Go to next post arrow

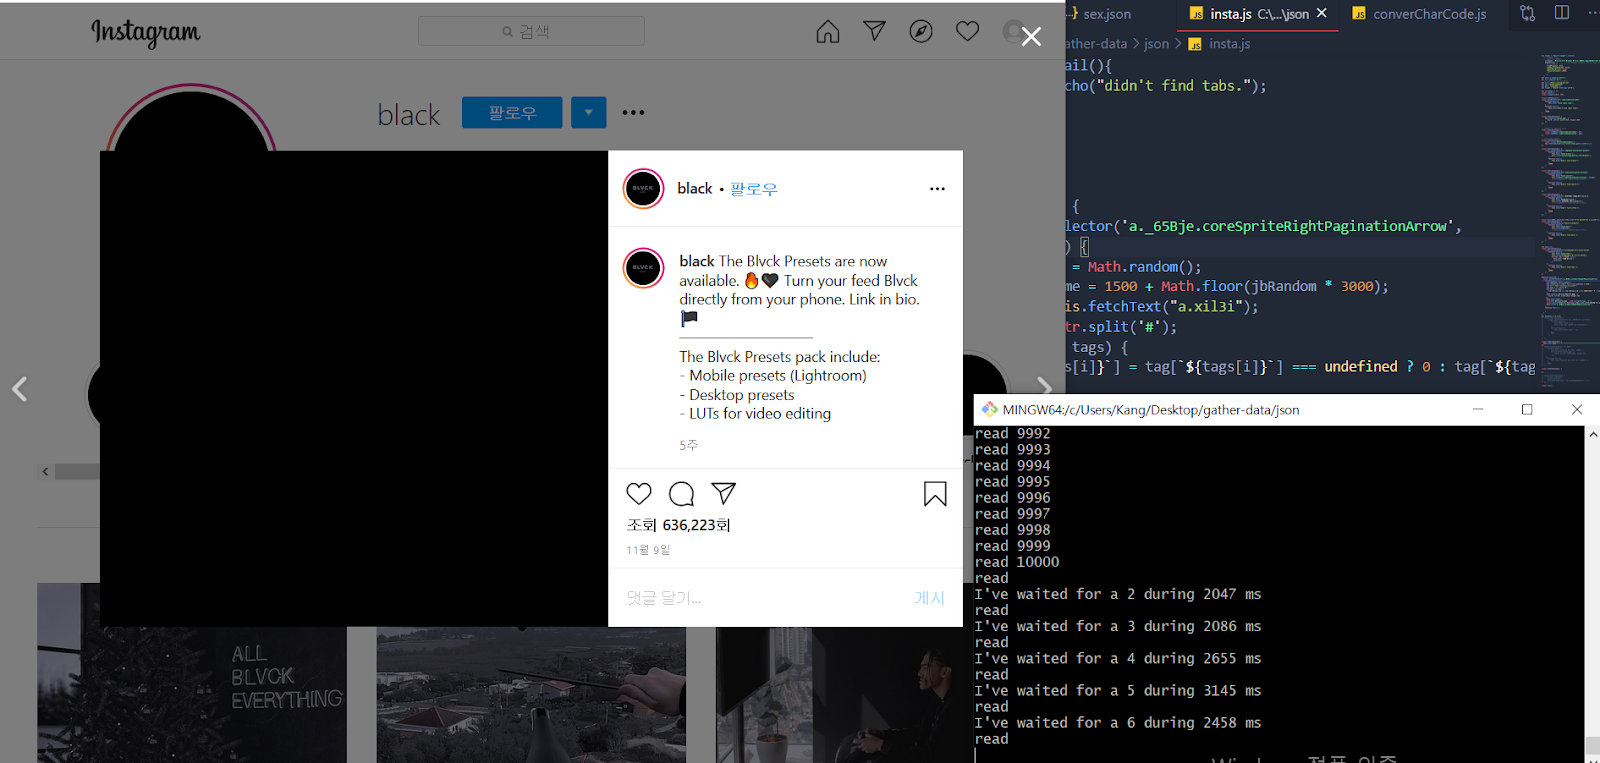(x=1044, y=387)
